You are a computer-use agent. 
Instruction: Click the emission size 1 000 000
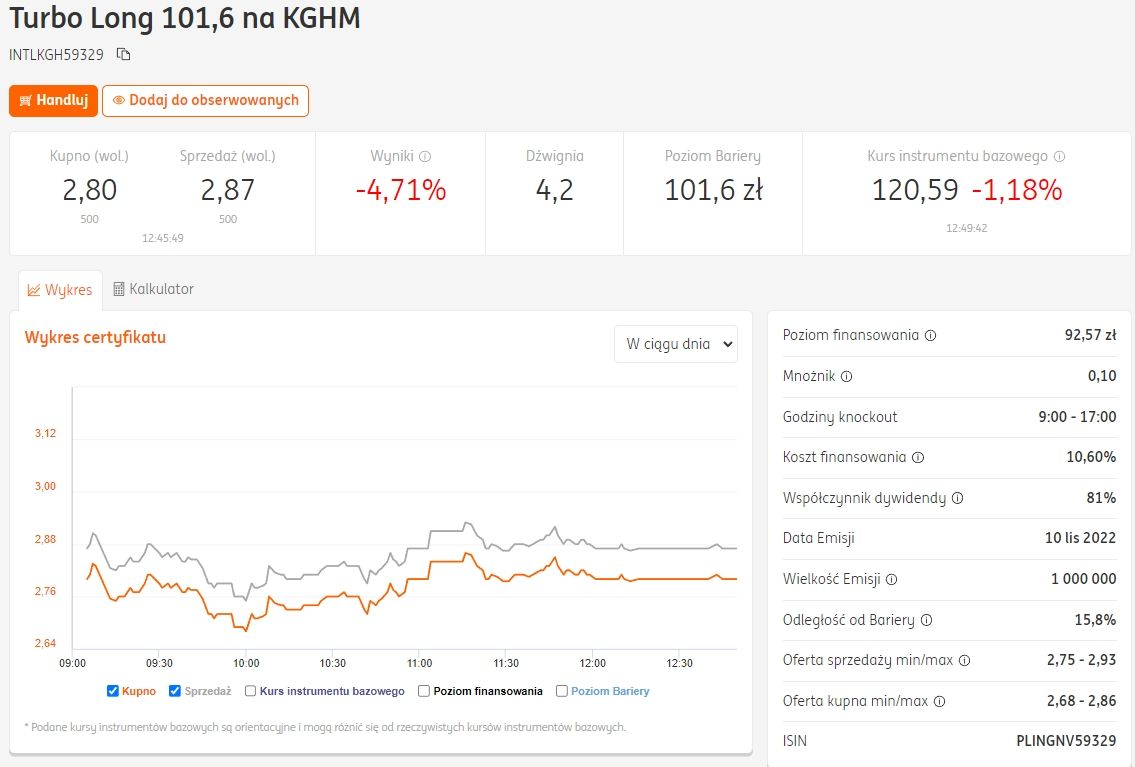click(1084, 579)
